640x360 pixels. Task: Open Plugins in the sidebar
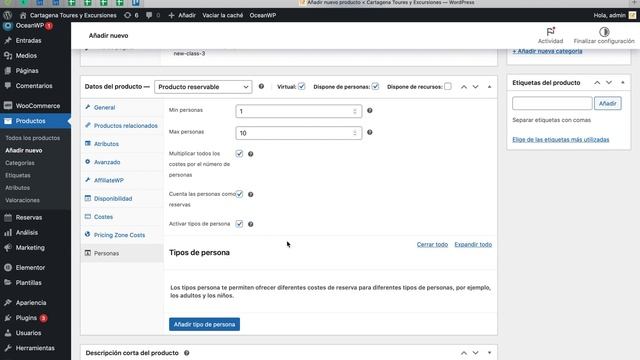point(26,318)
